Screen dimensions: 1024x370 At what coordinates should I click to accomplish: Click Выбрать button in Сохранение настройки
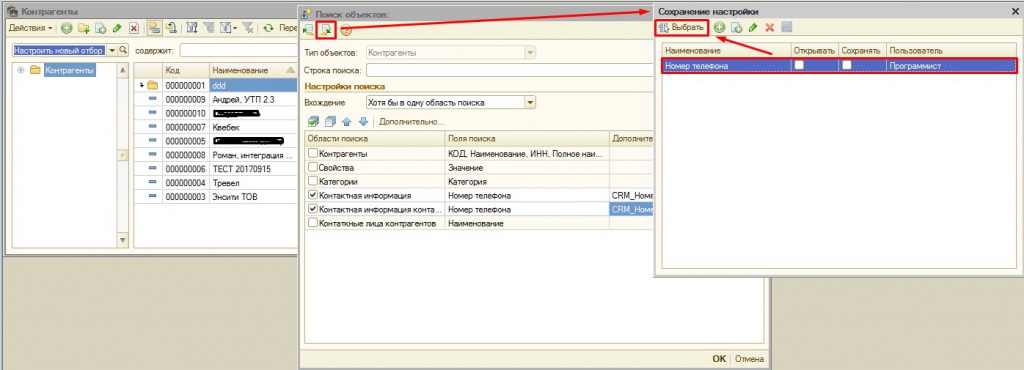tap(682, 27)
